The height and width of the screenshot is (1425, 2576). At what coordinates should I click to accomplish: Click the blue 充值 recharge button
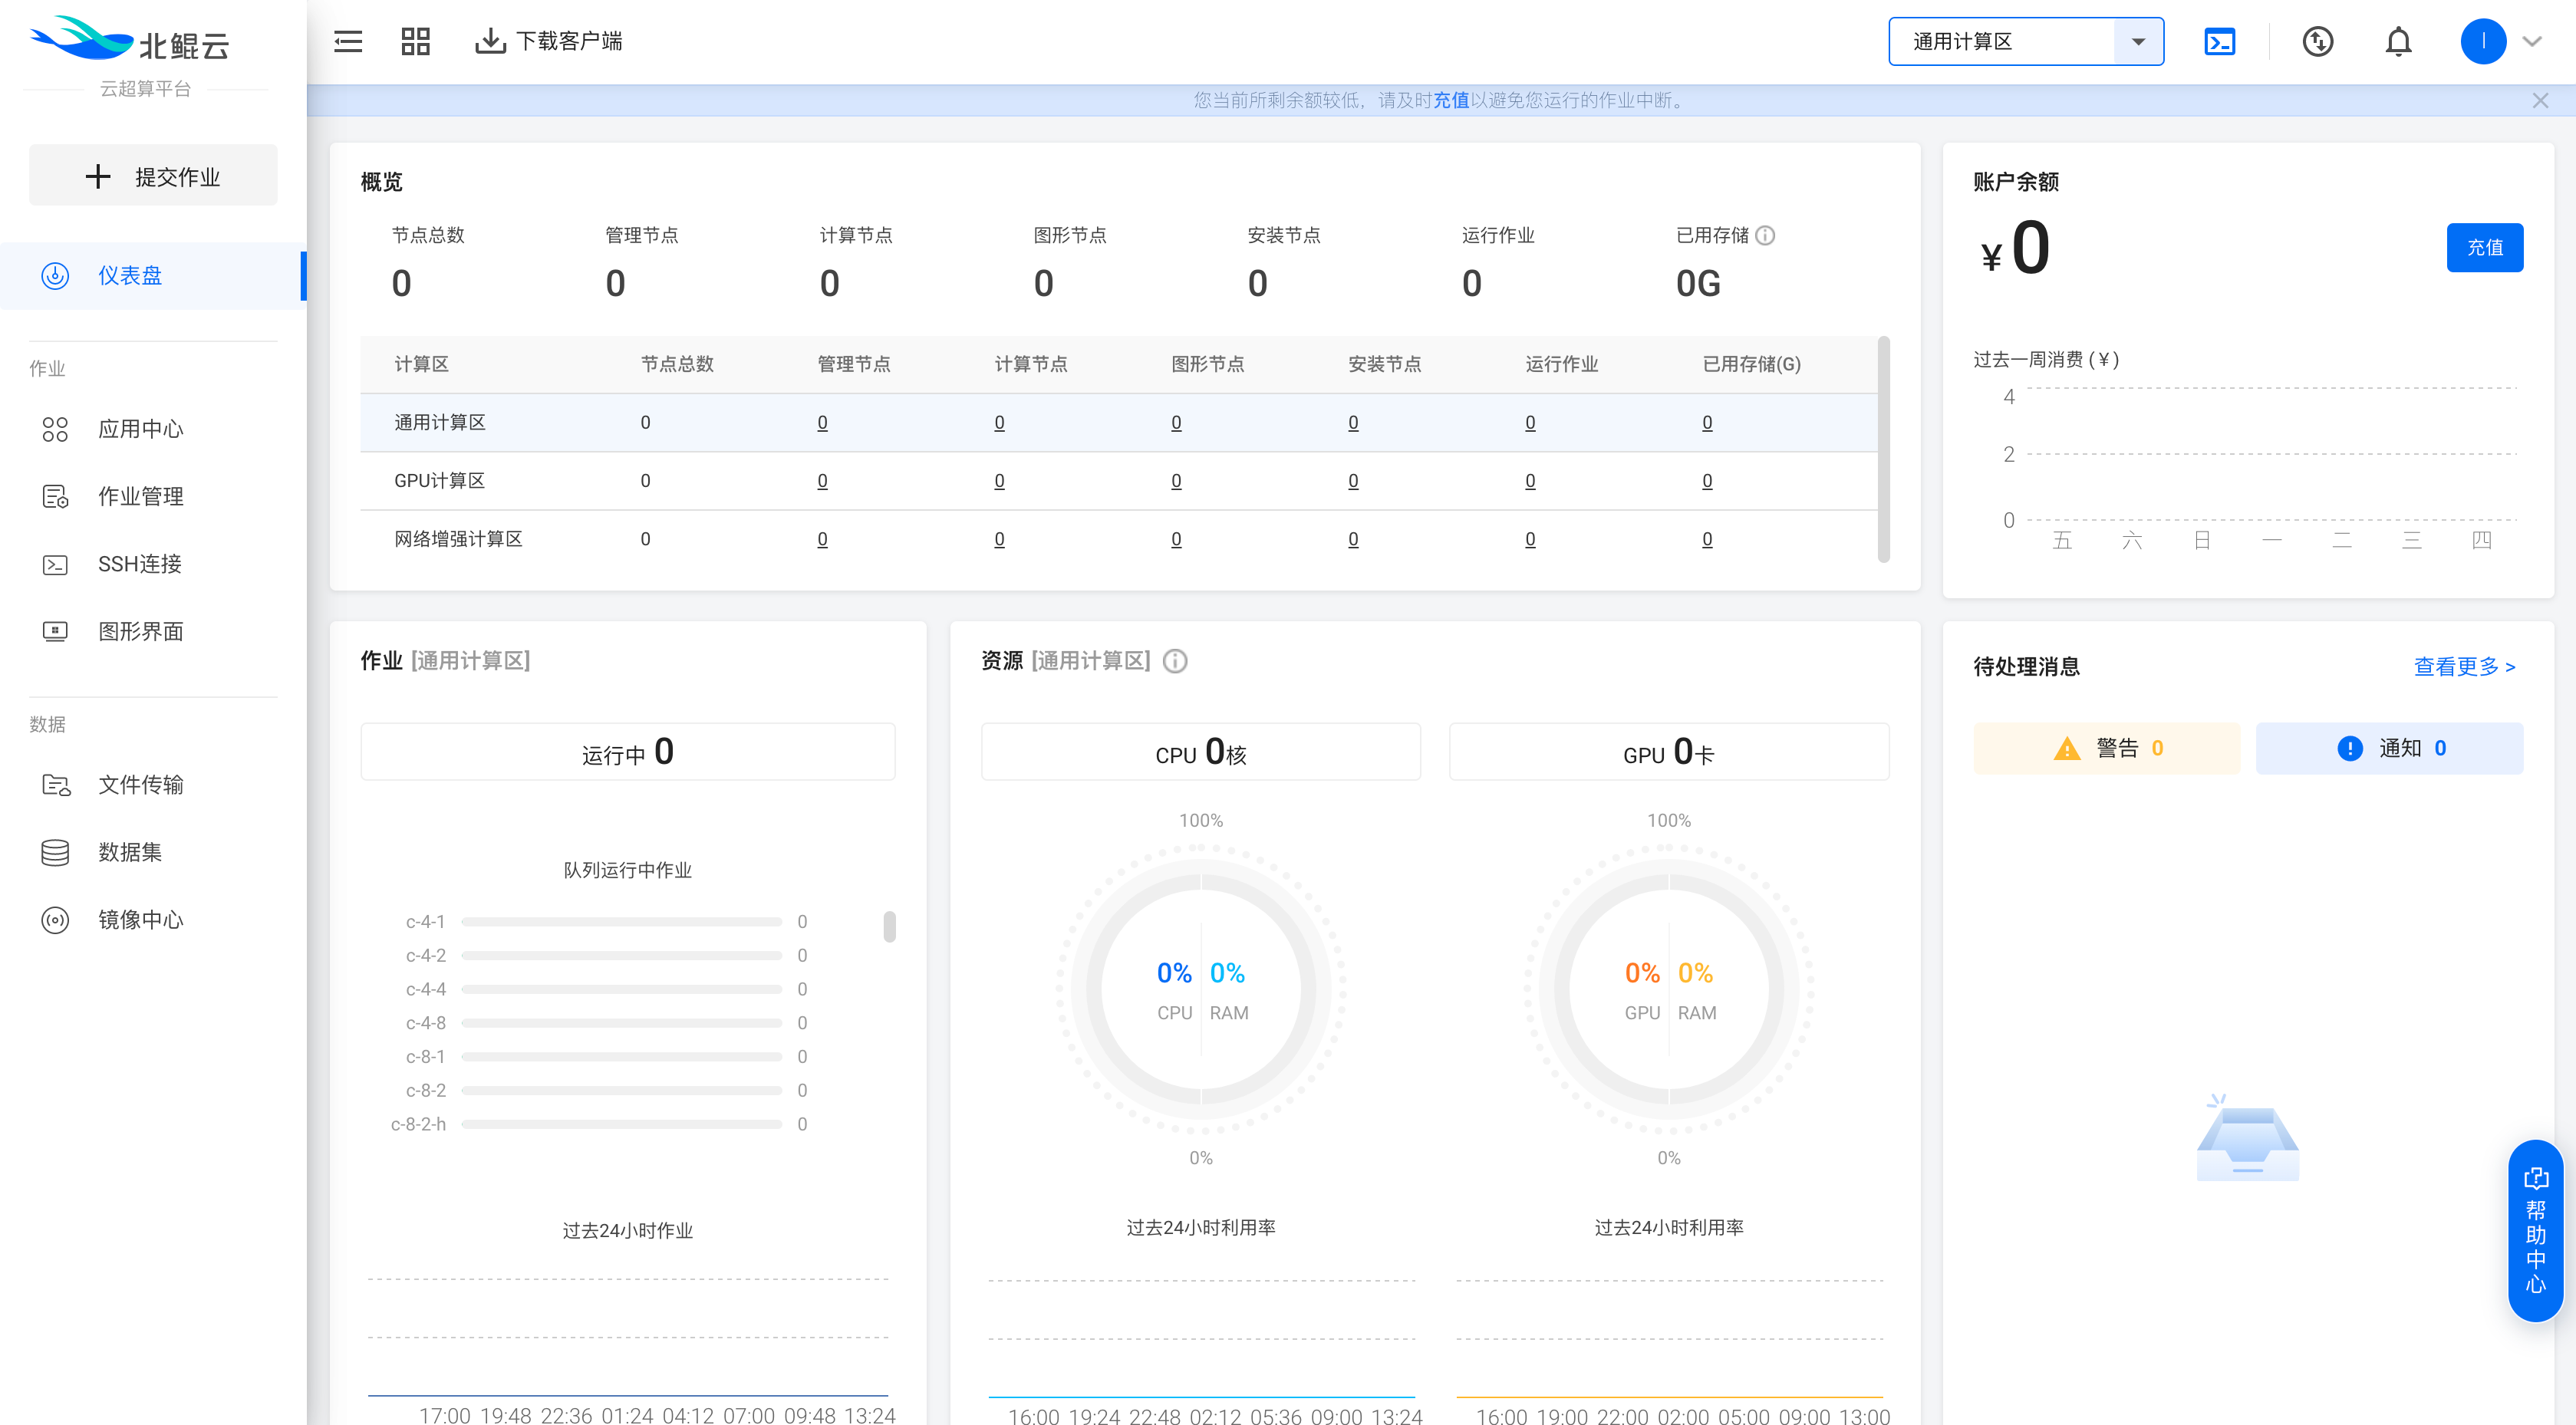point(2484,247)
